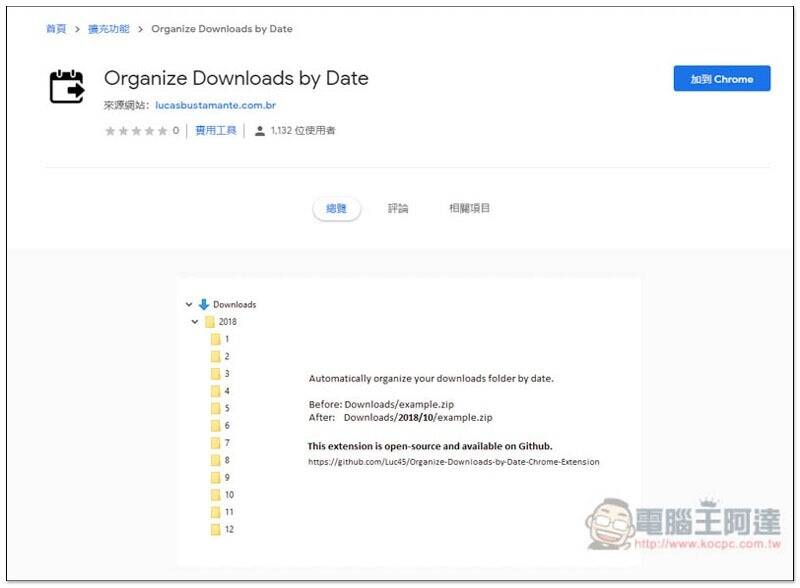Click folder icon for month 6
800x588 pixels.
point(216,426)
